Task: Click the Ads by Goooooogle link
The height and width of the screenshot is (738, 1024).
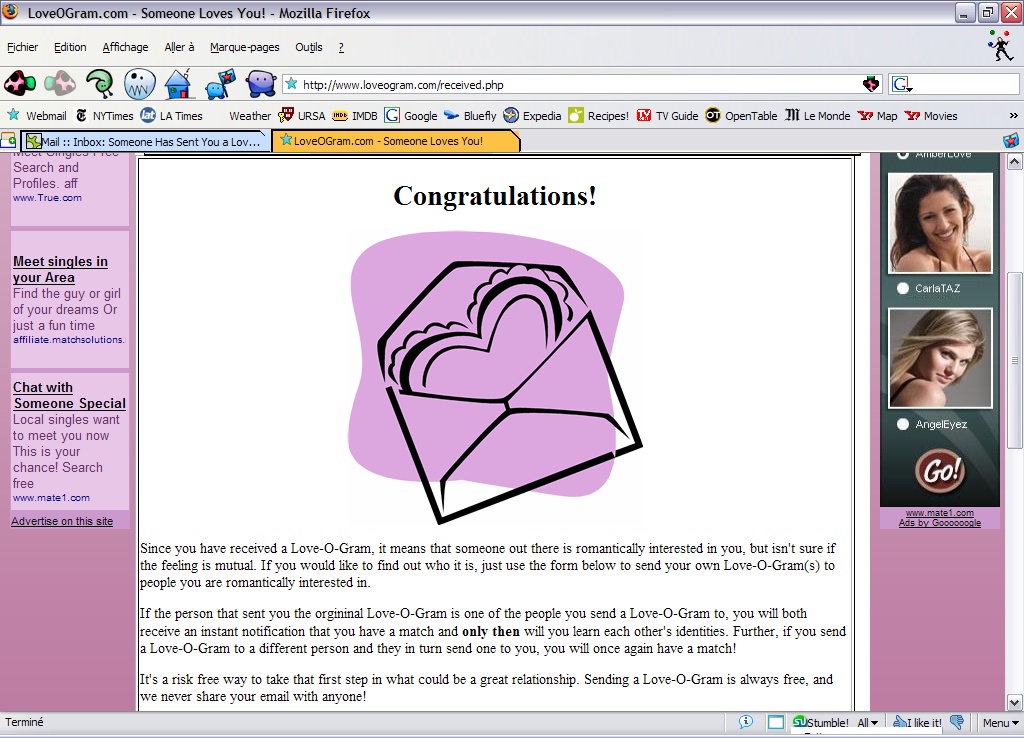Action: coord(939,522)
